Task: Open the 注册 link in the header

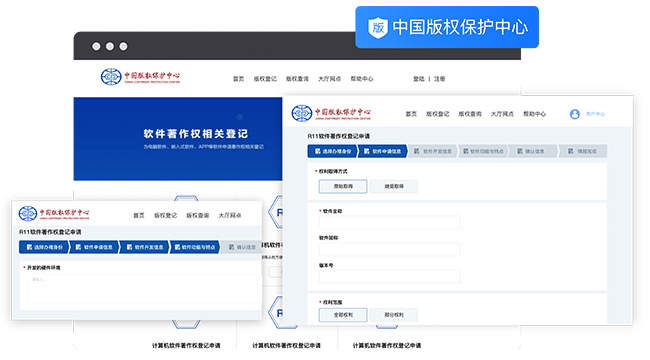Action: (x=439, y=79)
